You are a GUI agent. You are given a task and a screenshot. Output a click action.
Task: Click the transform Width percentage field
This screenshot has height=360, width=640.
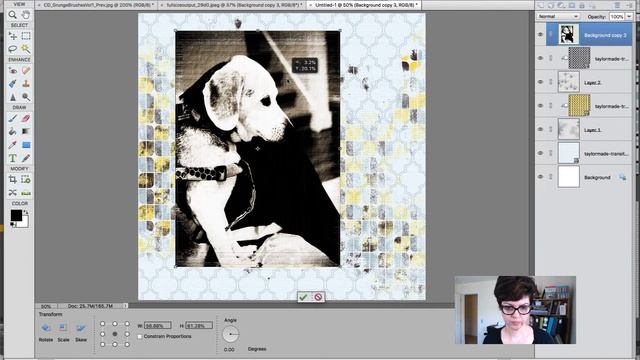[158, 326]
